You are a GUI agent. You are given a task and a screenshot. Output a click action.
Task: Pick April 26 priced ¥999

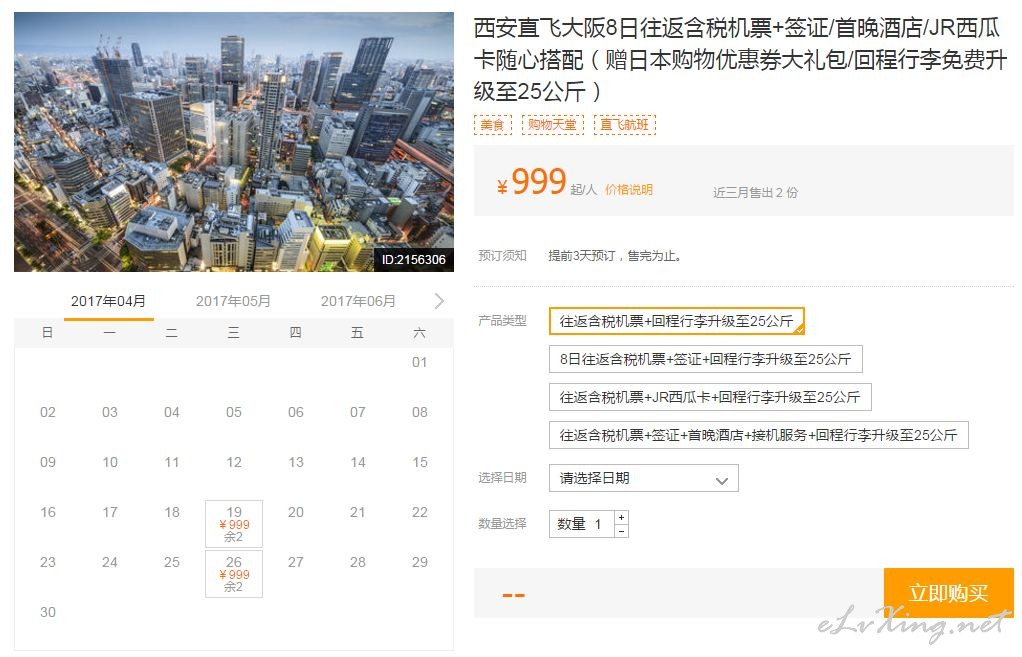click(x=234, y=574)
